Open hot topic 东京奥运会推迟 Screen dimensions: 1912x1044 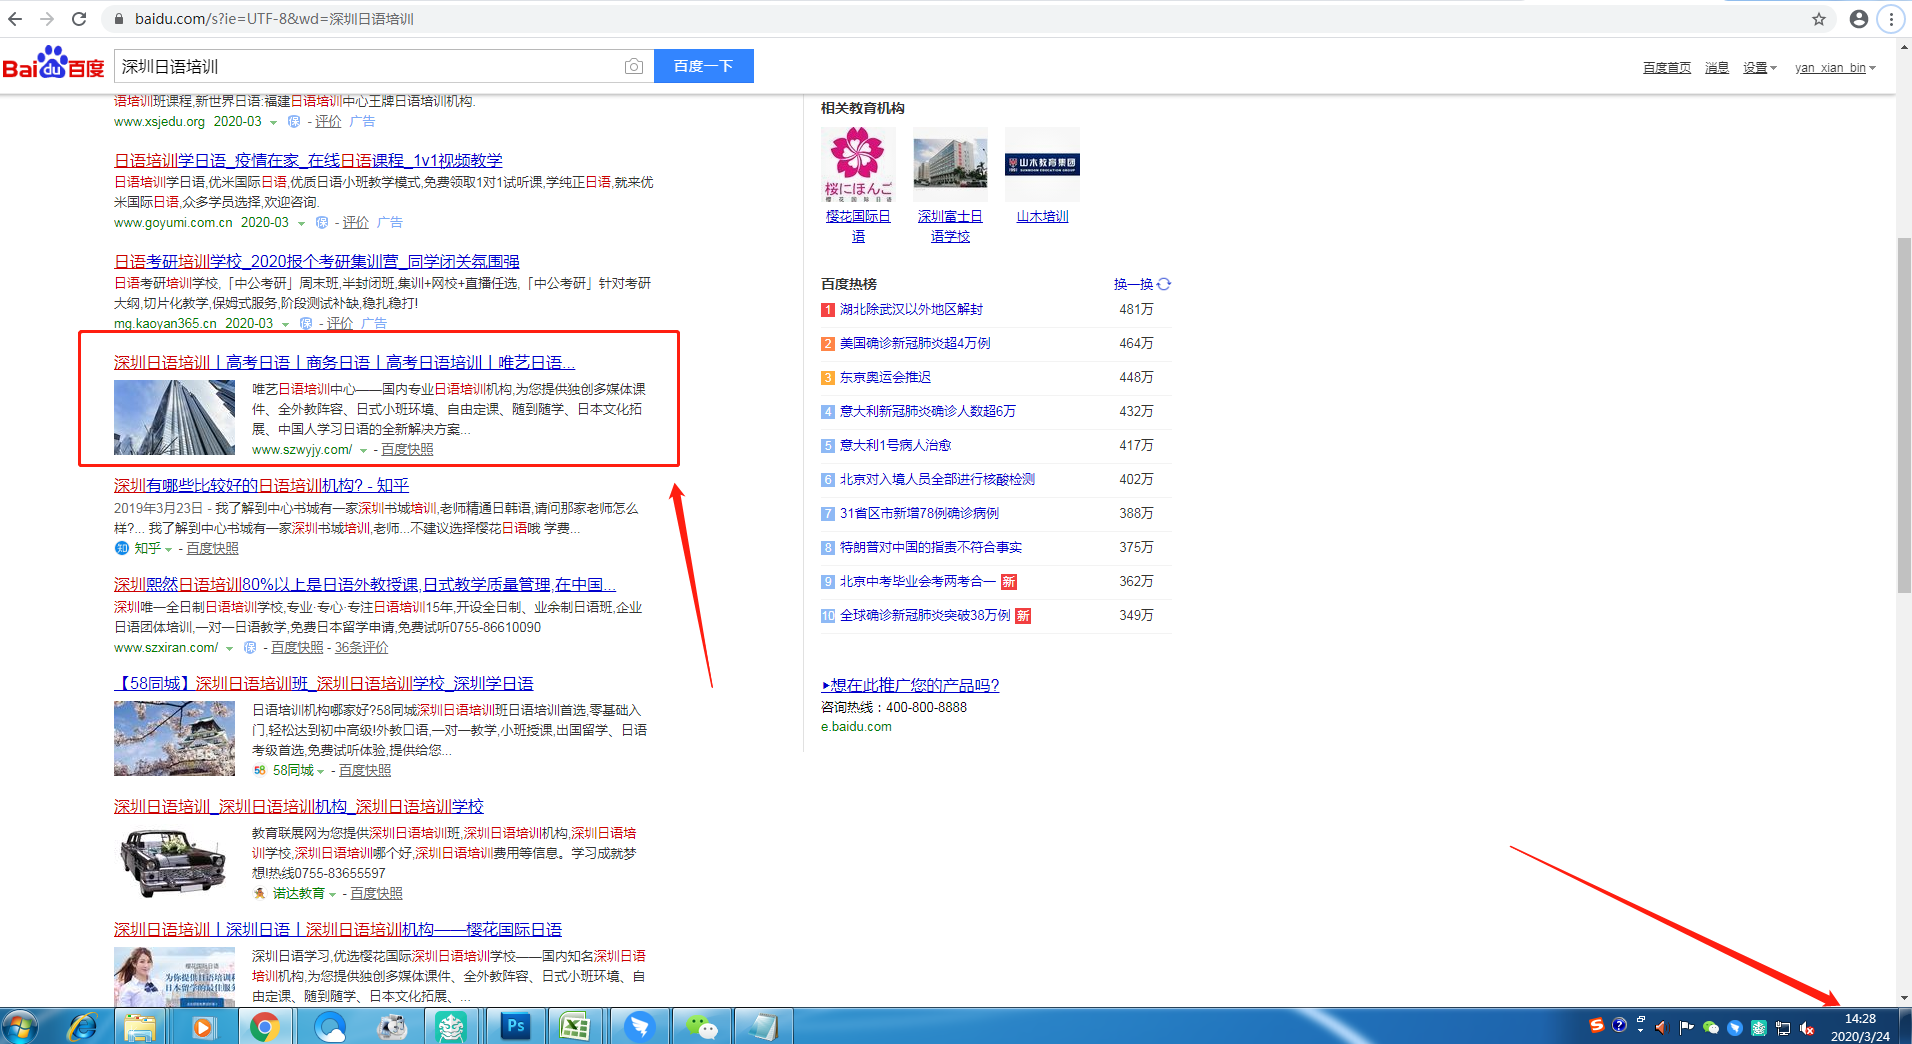click(885, 377)
